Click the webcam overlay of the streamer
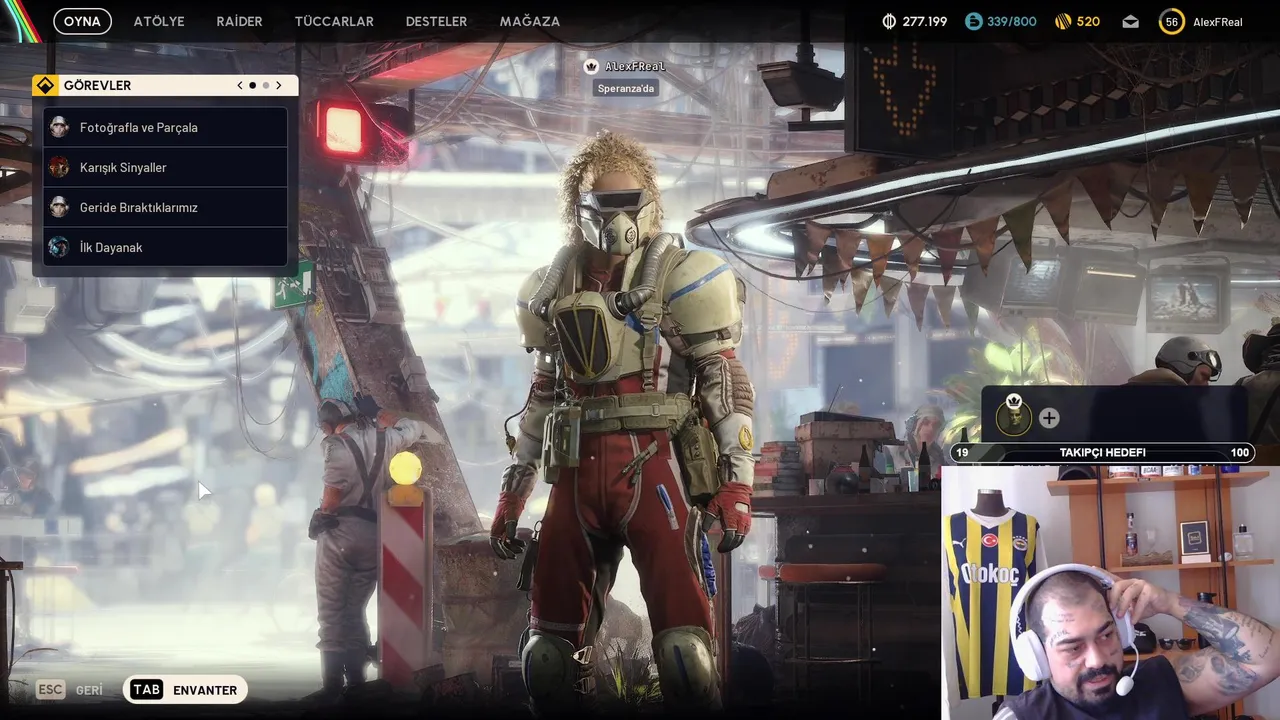1280x720 pixels. 1110,593
